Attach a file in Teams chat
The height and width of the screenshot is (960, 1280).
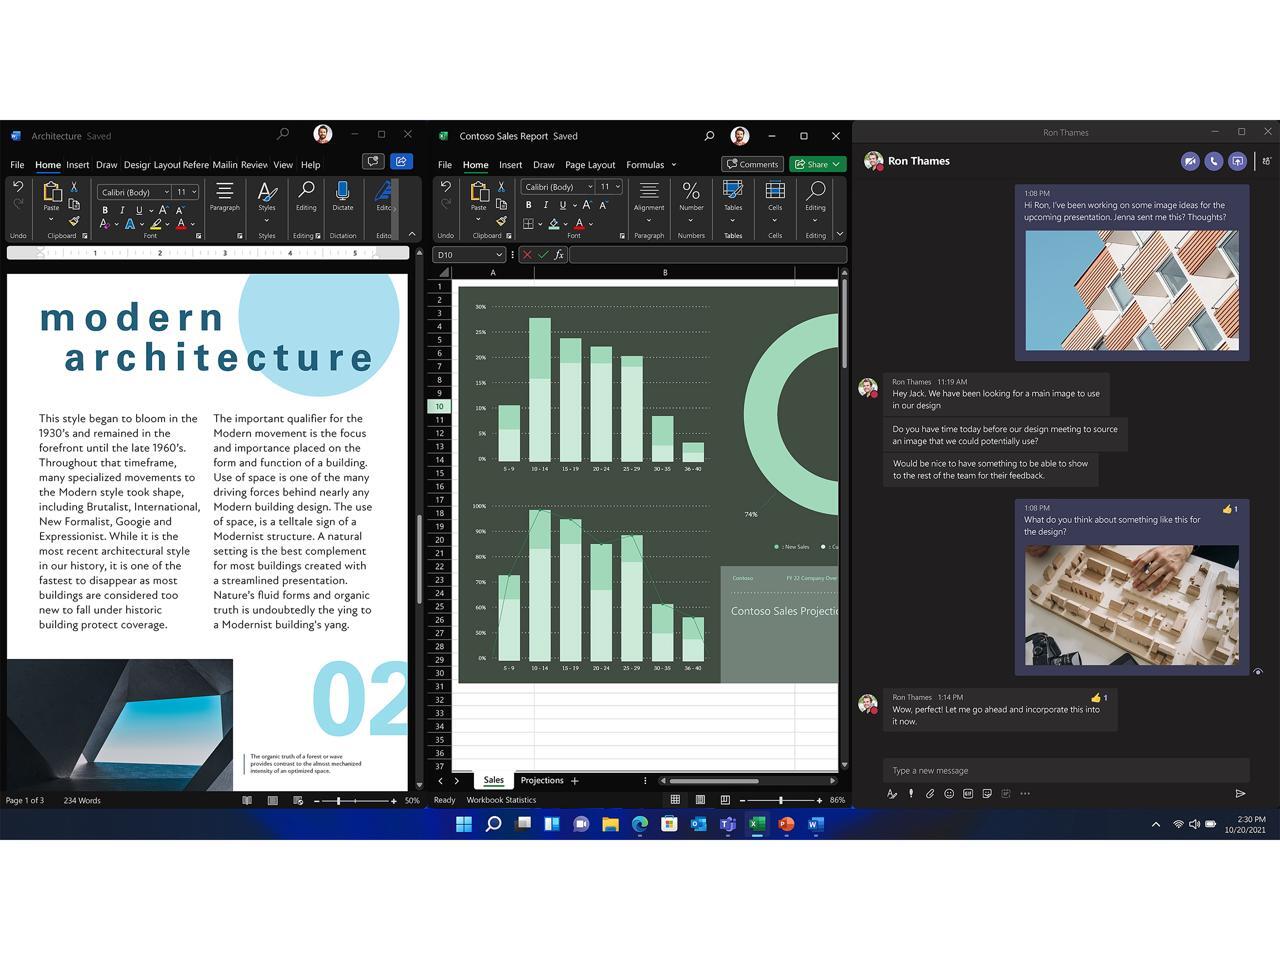pos(929,793)
